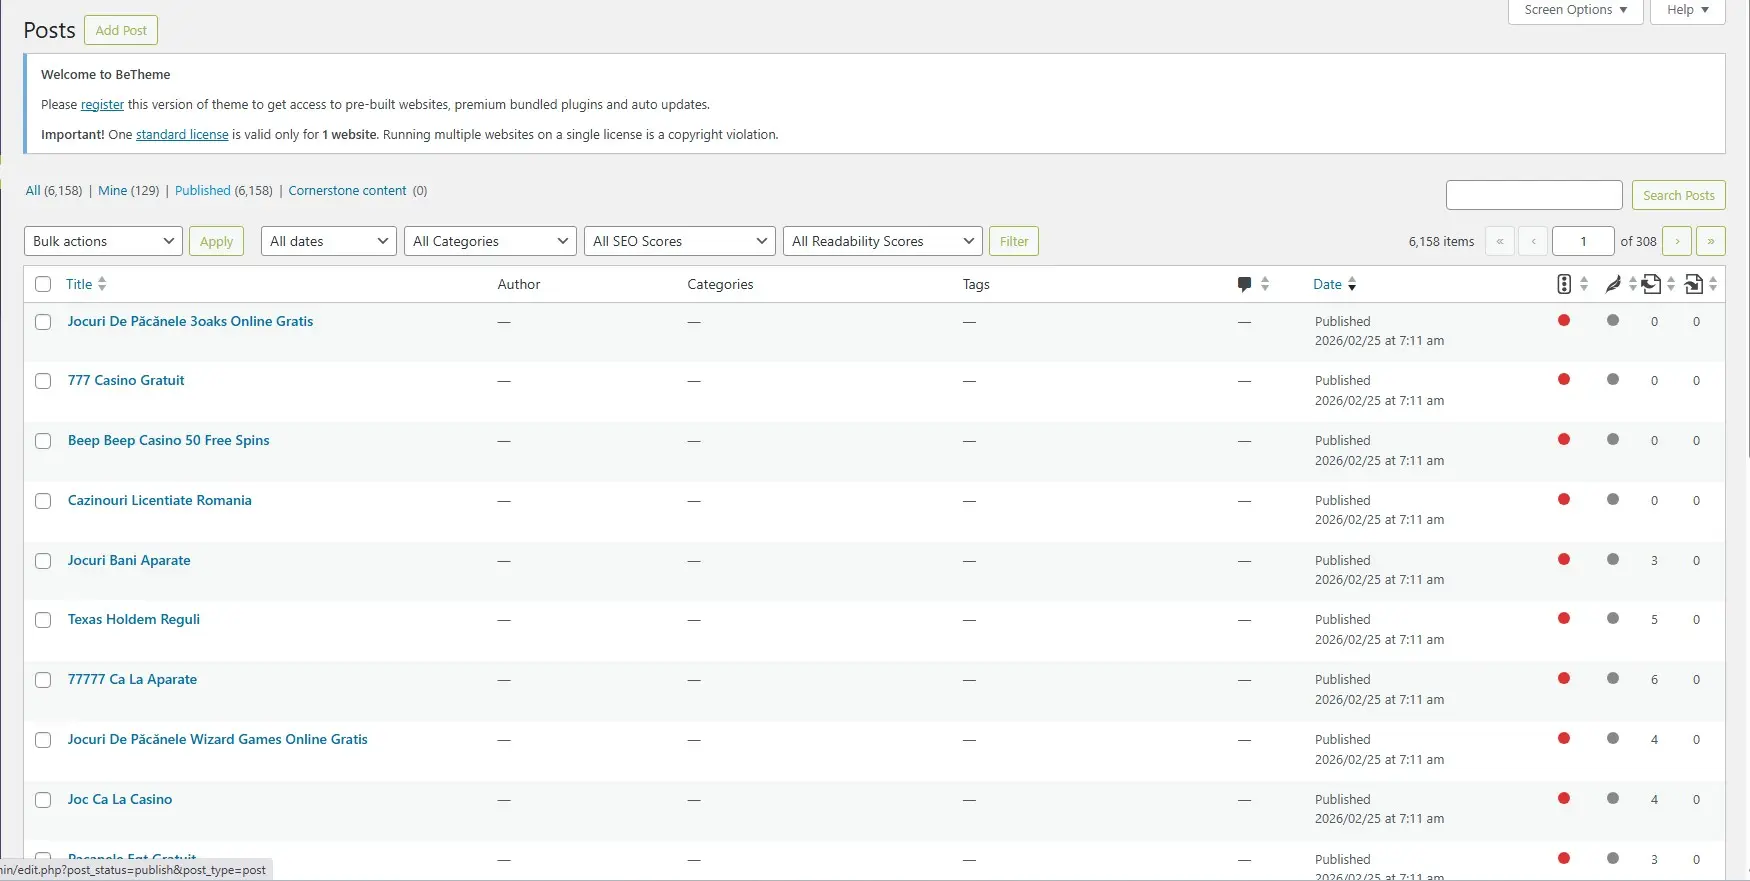1750x881 pixels.
Task: Open All SEO Scores dropdown
Action: click(x=680, y=241)
